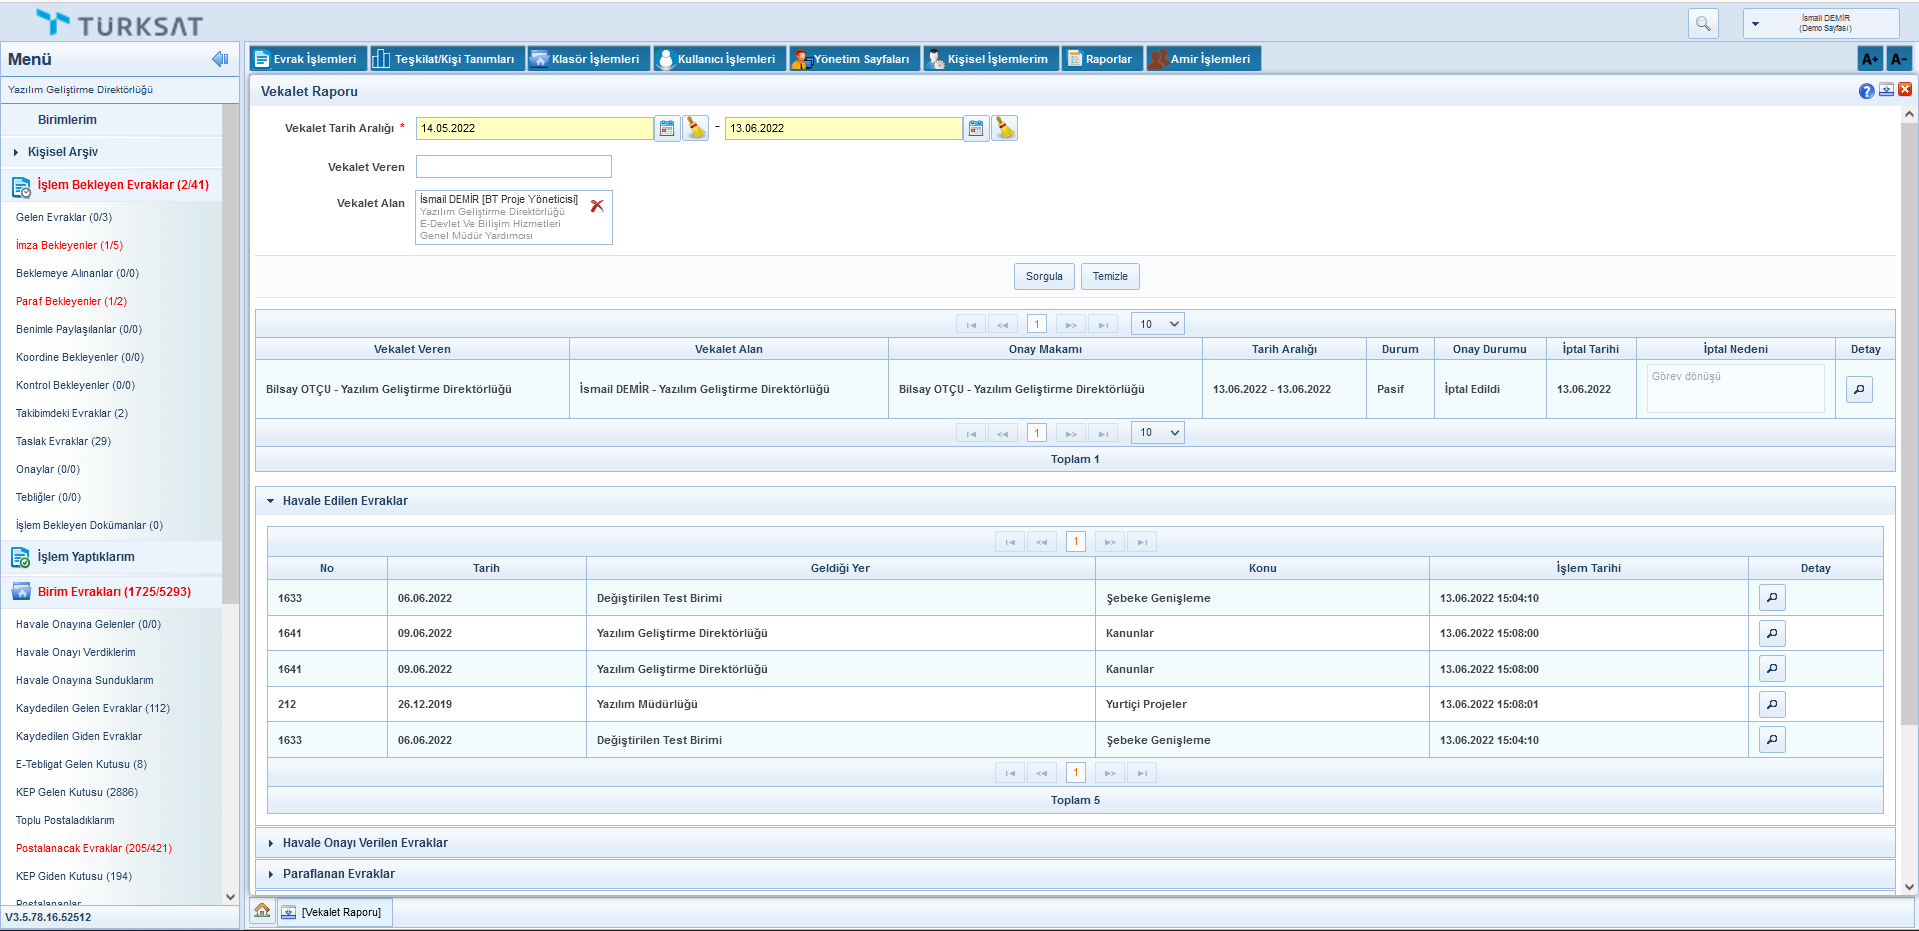Collapse Havale Edilen Evraklar section
This screenshot has height=931, width=1919.
click(345, 501)
